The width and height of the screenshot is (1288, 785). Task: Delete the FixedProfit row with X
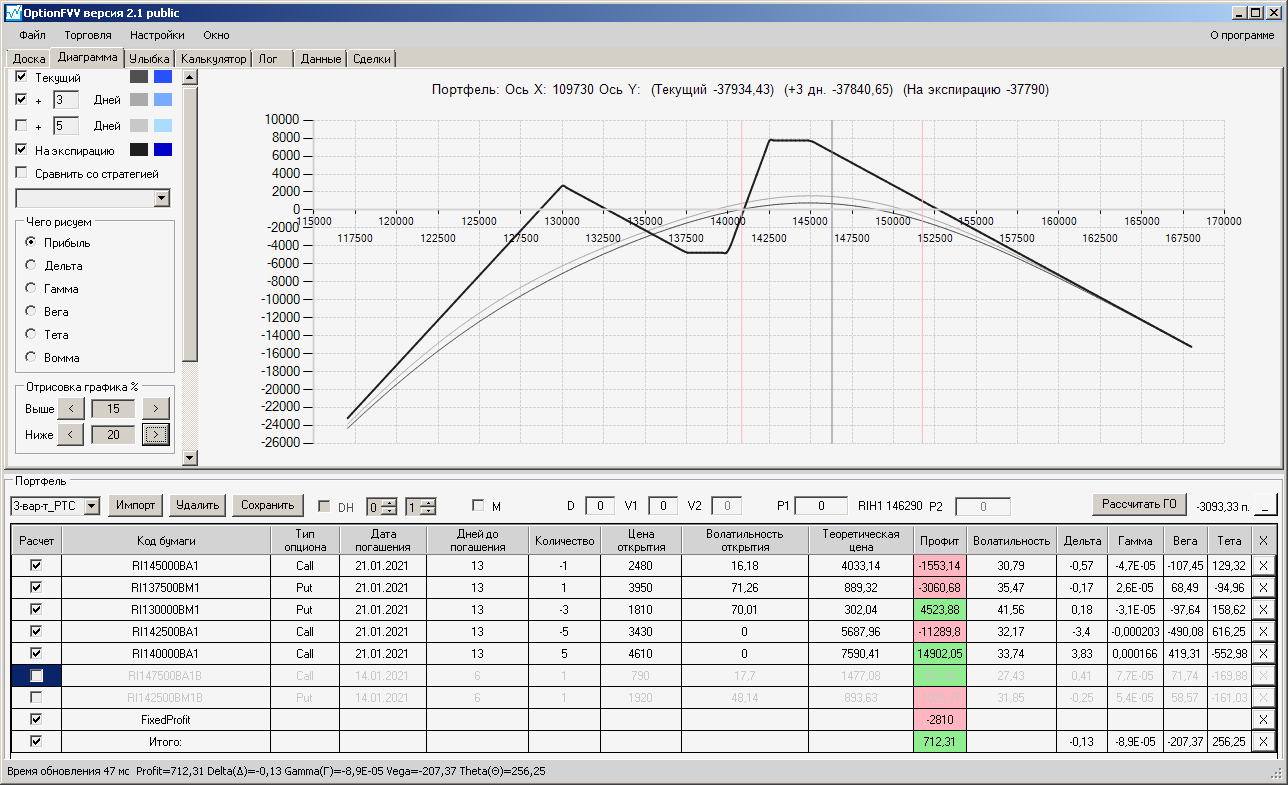pos(1263,719)
